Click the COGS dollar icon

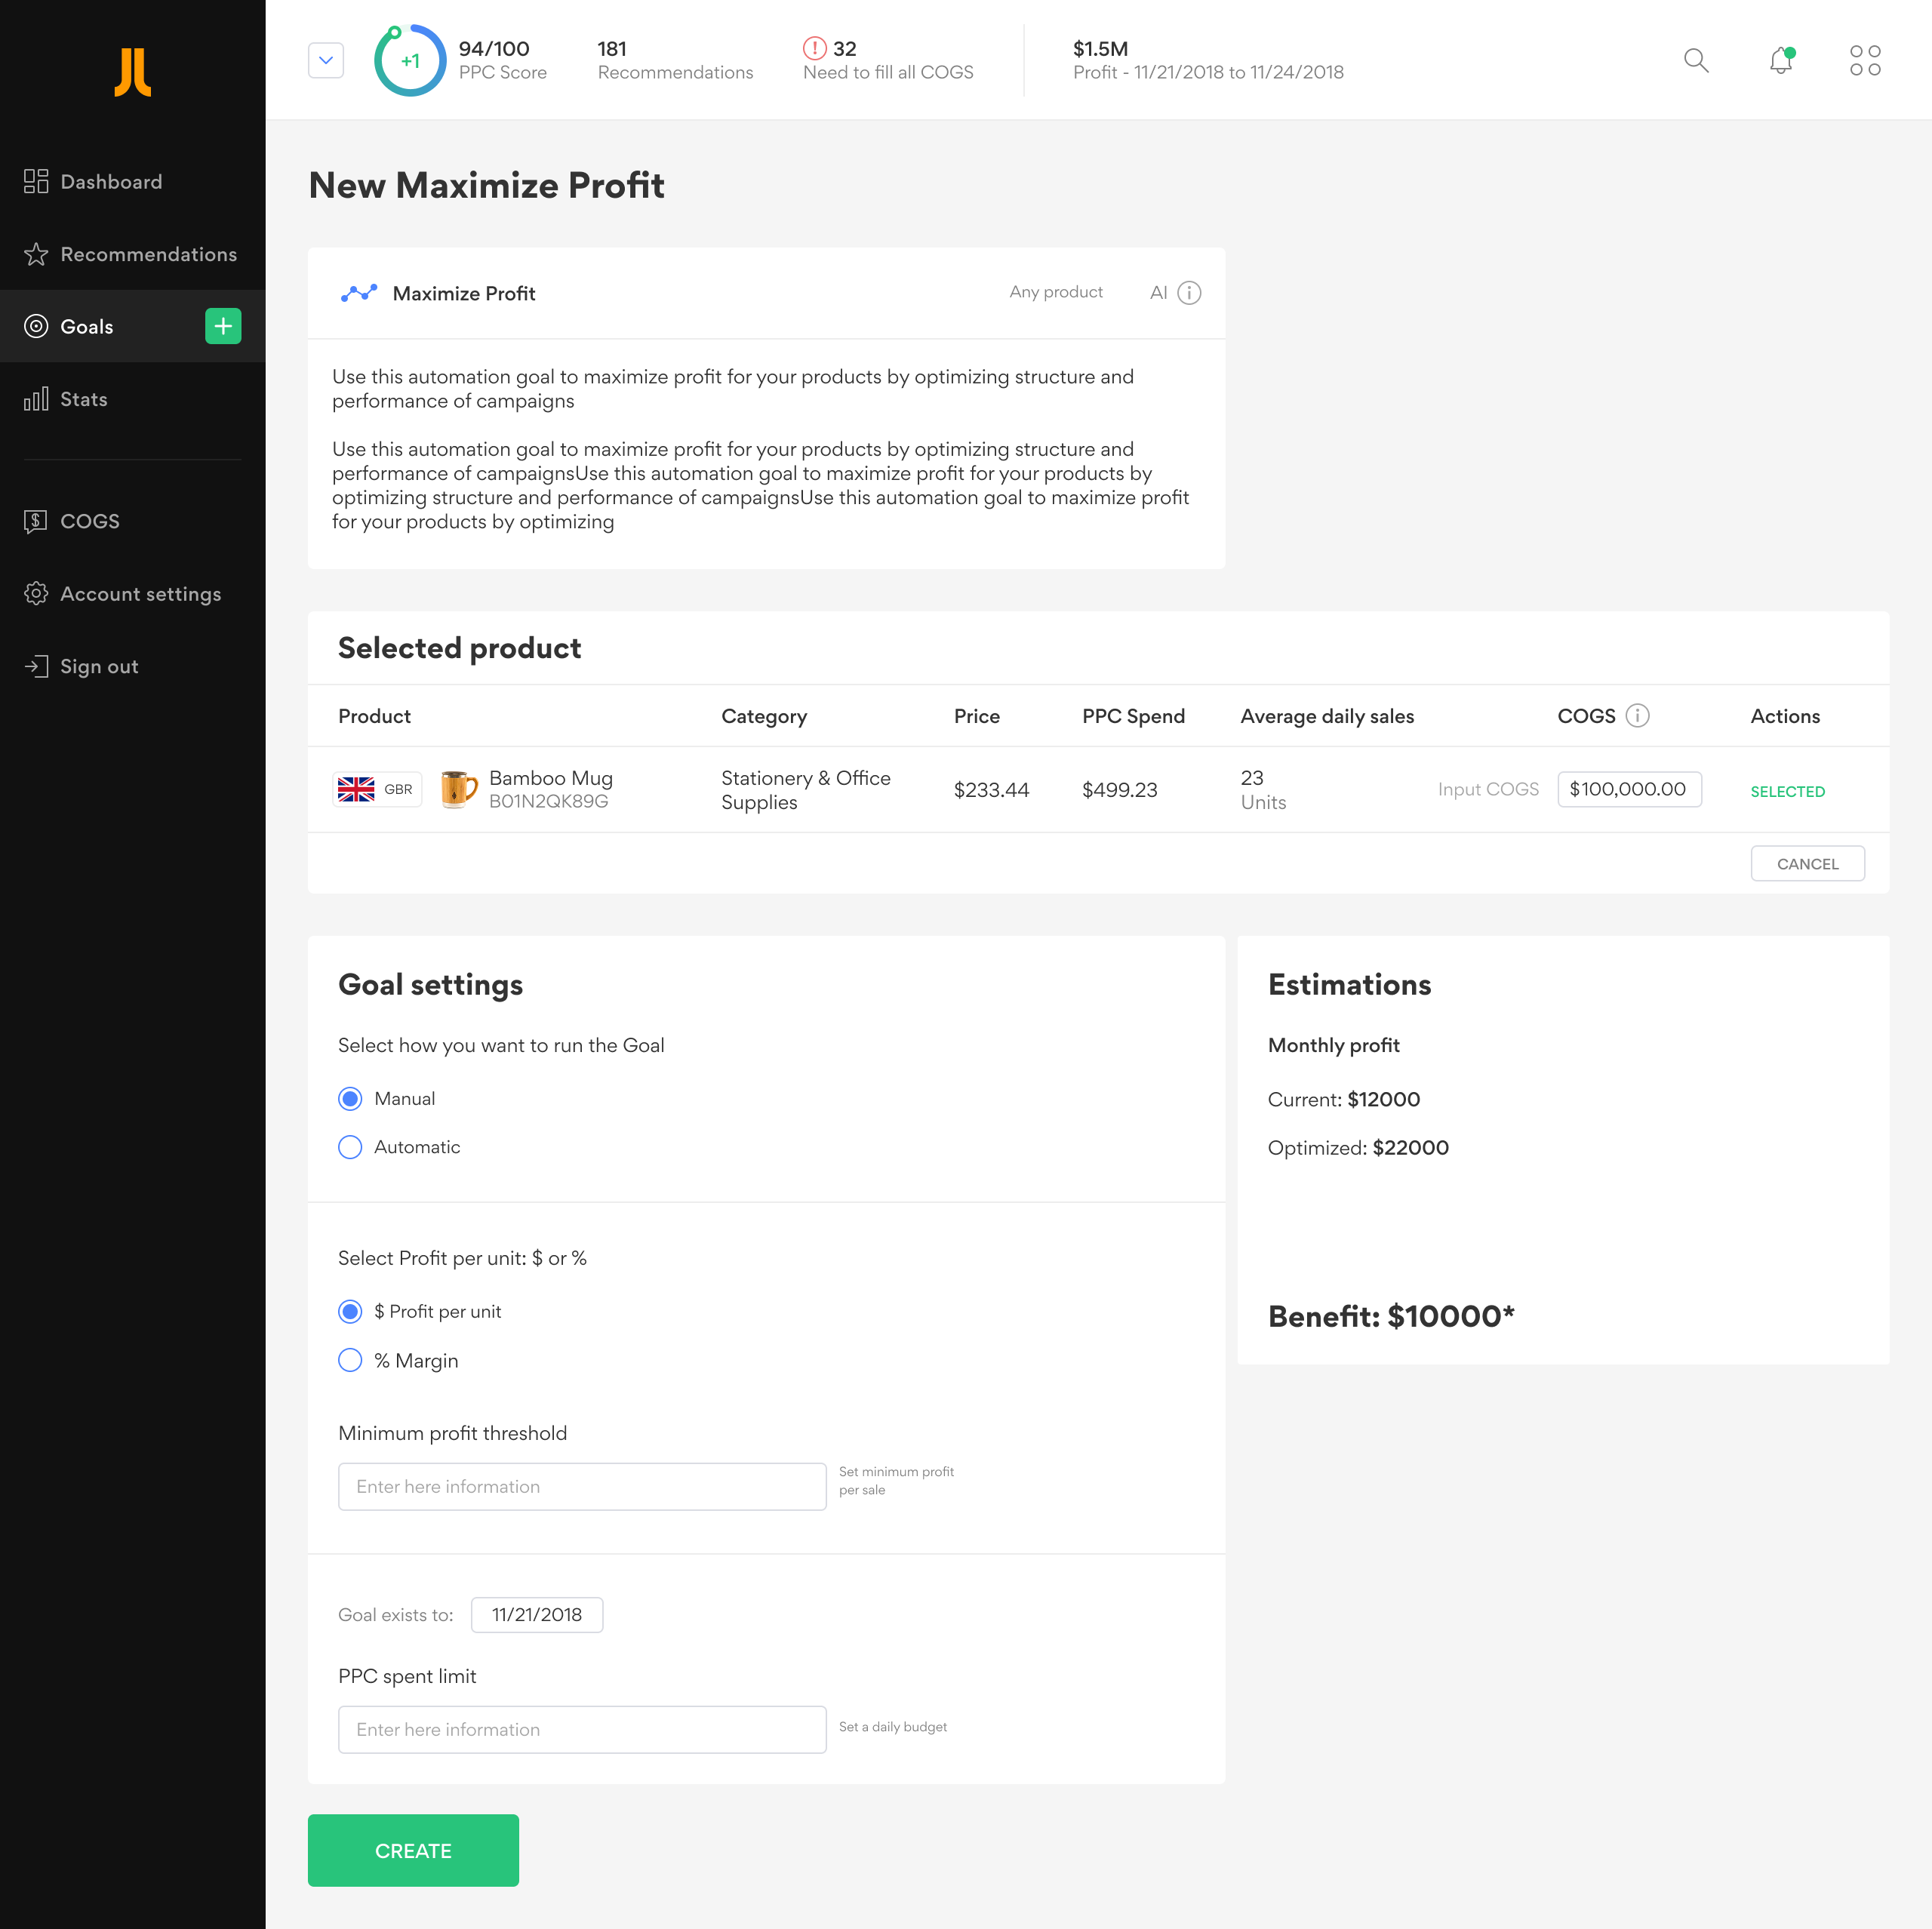(36, 521)
